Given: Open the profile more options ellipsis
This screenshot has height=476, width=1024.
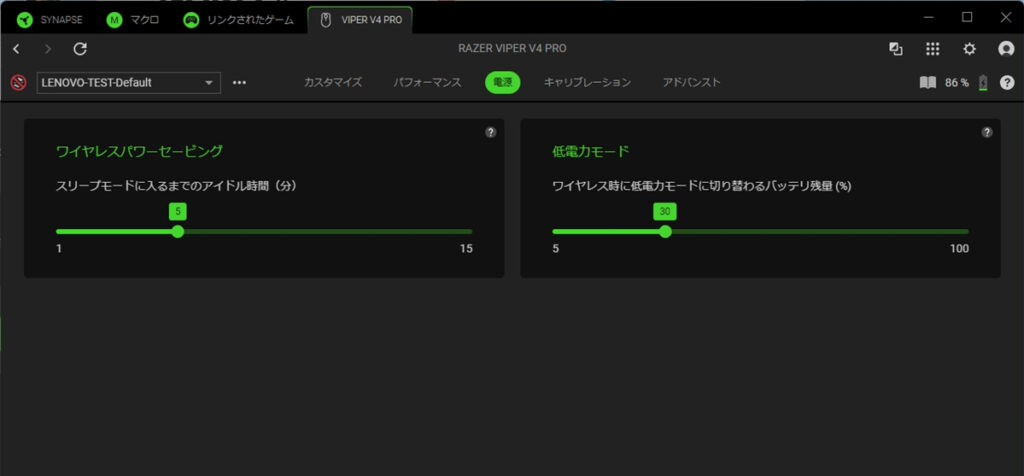Looking at the screenshot, I should pos(239,83).
